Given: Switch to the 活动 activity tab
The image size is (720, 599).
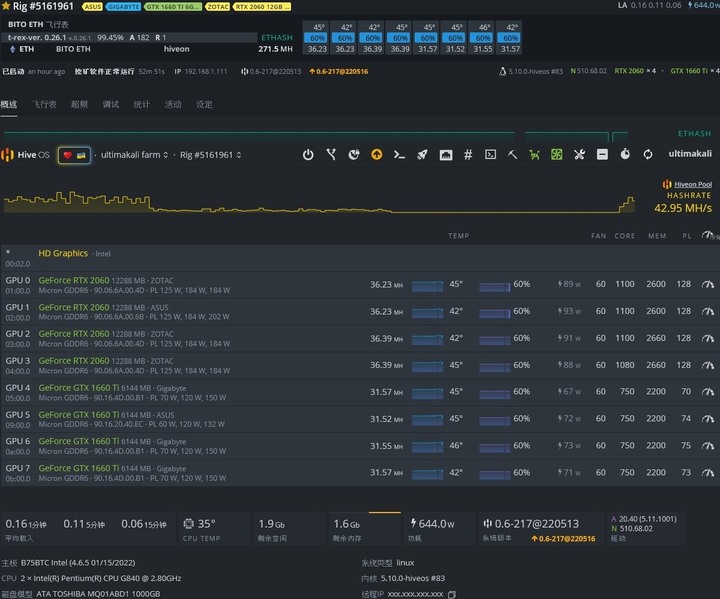Looking at the screenshot, I should click(x=173, y=104).
